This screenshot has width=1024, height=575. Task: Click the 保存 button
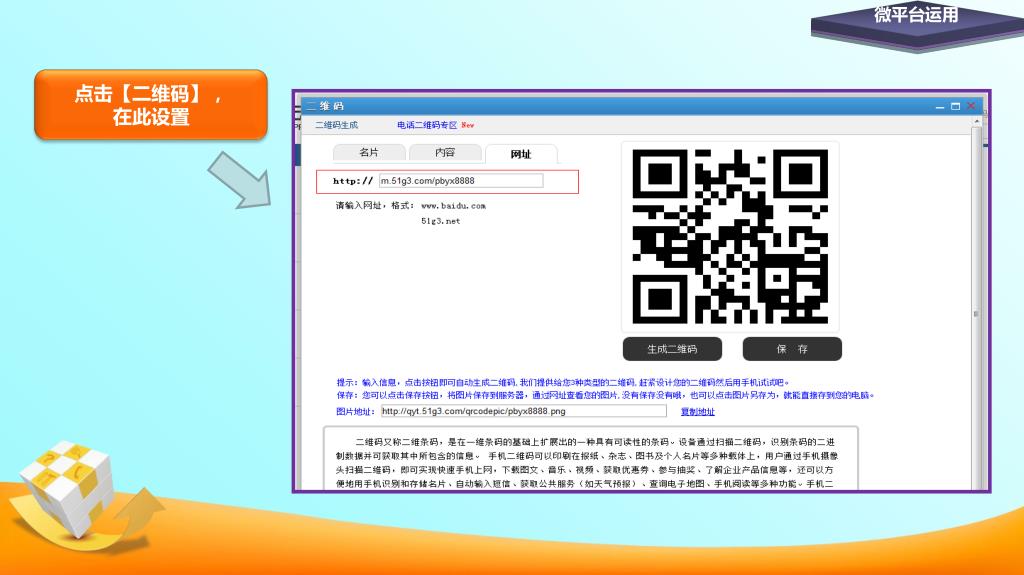click(792, 349)
